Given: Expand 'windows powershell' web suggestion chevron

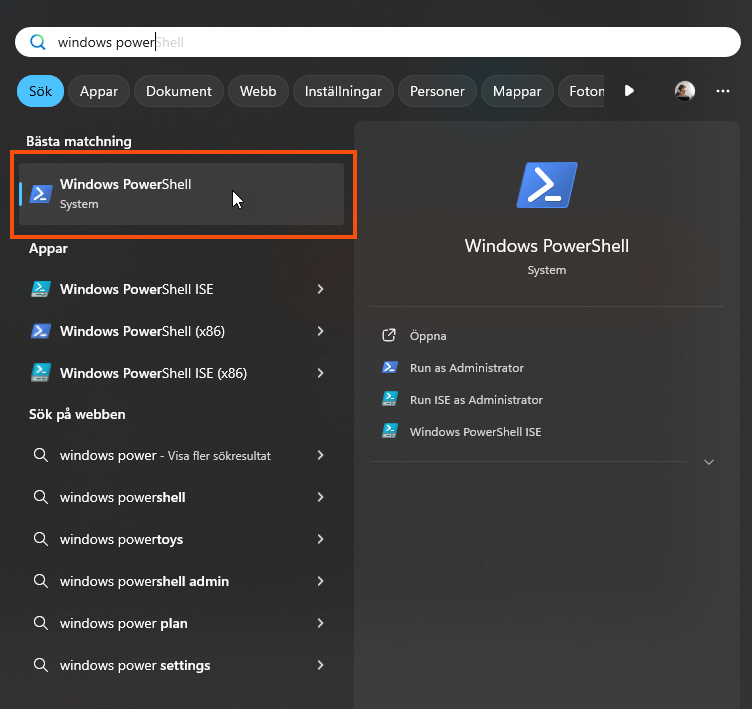Looking at the screenshot, I should pyautogui.click(x=320, y=497).
